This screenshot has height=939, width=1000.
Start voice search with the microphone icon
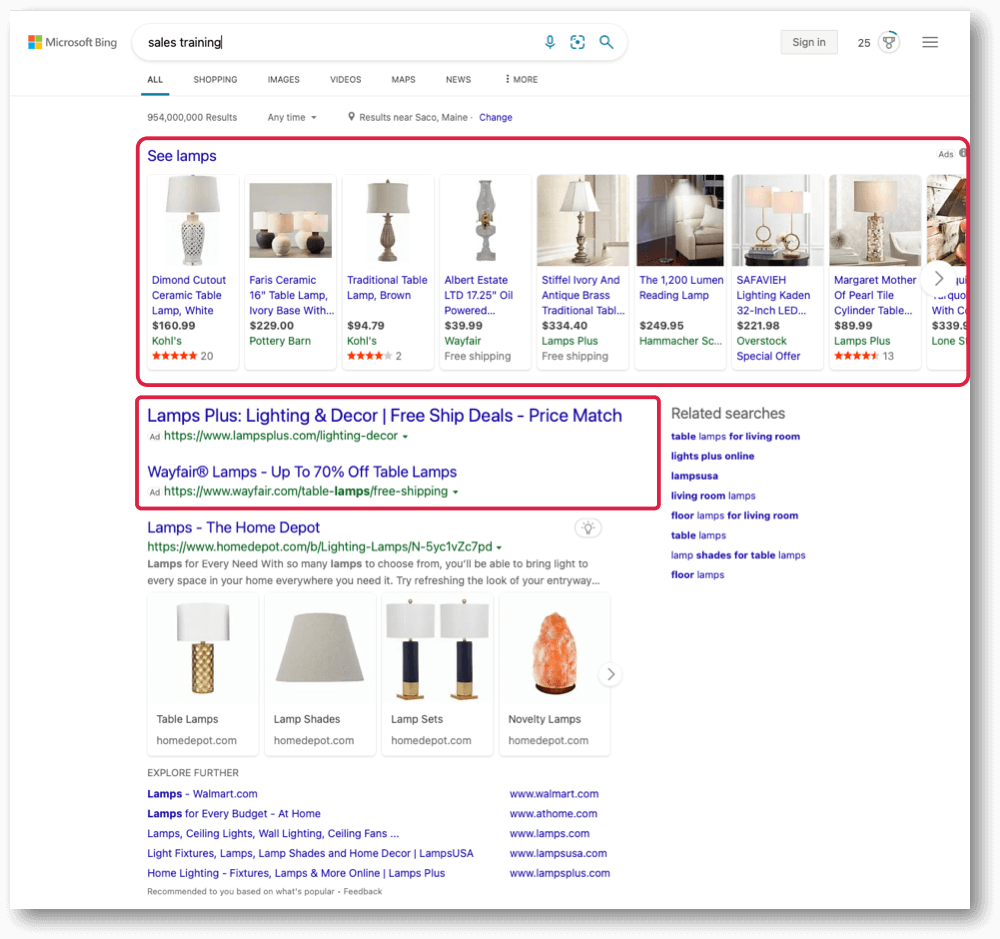[550, 42]
